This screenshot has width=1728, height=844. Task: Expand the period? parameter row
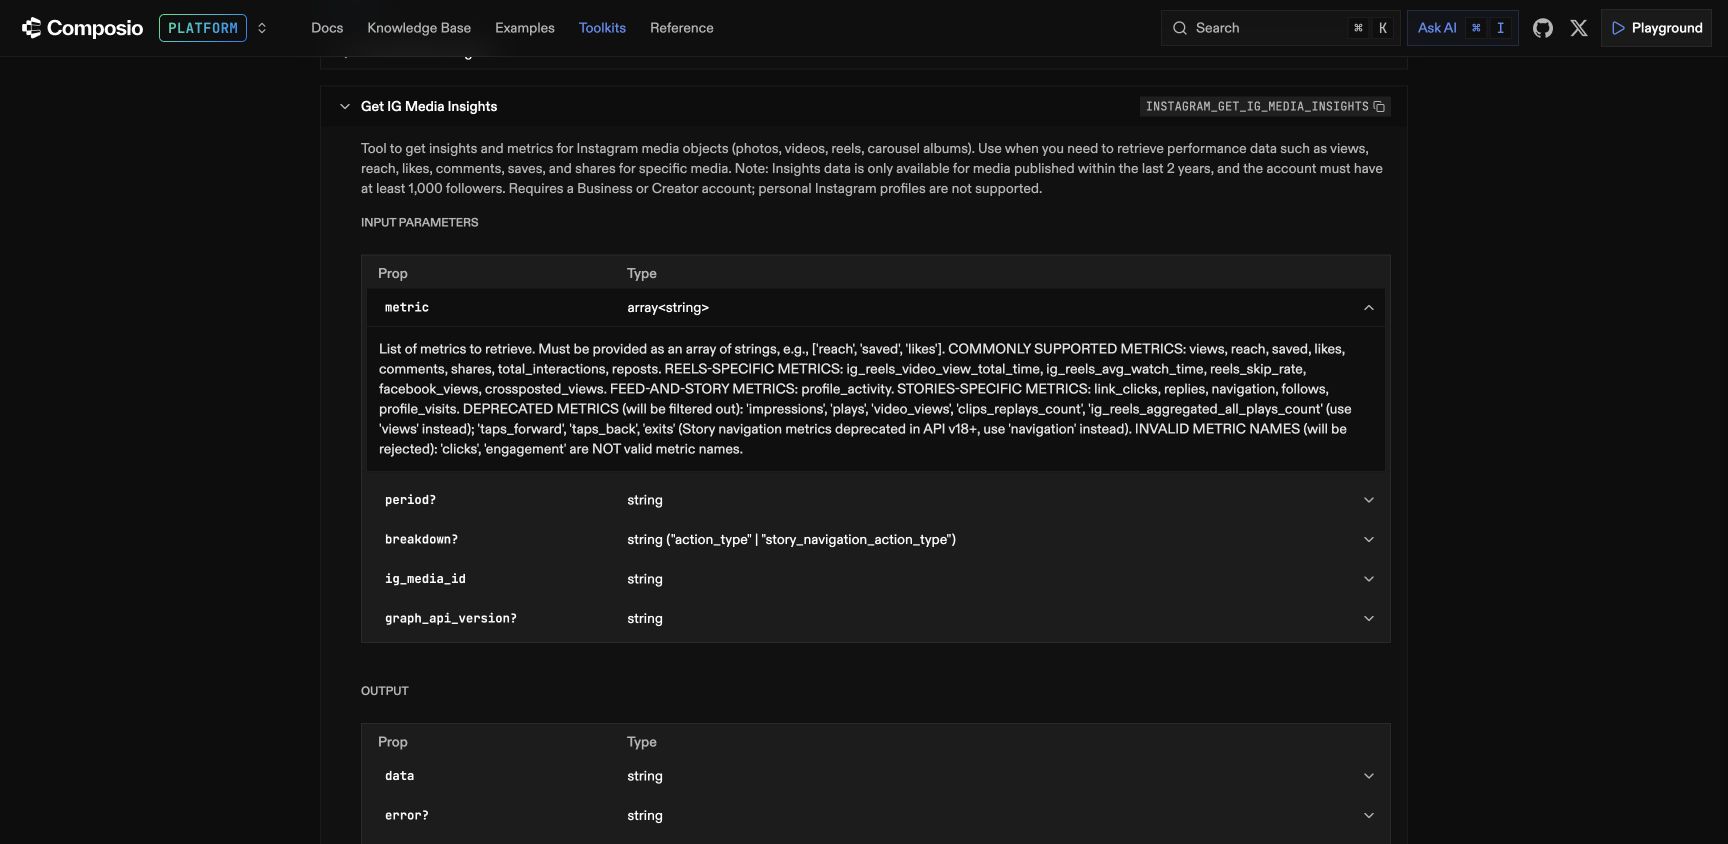click(876, 500)
